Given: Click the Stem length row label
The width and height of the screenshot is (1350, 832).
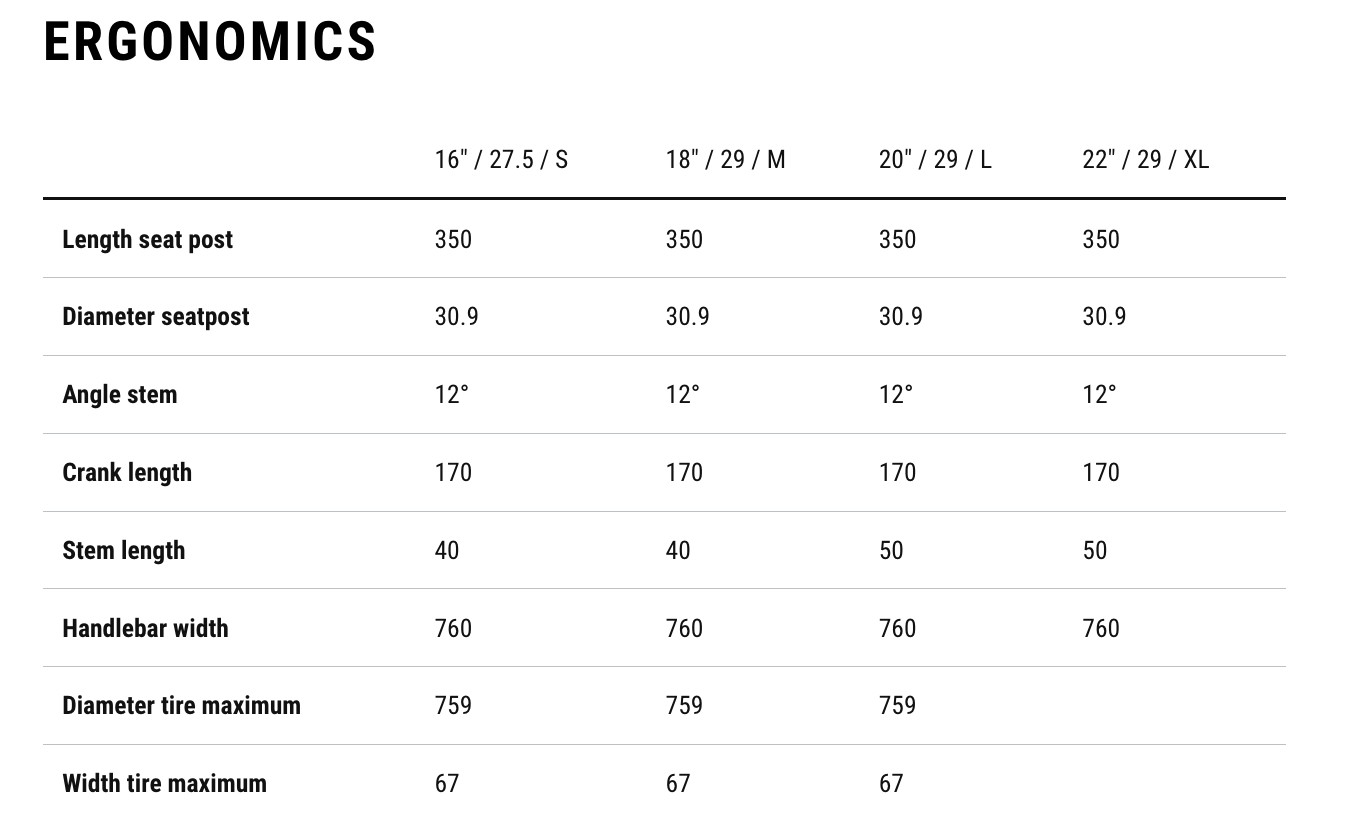Looking at the screenshot, I should coord(123,550).
